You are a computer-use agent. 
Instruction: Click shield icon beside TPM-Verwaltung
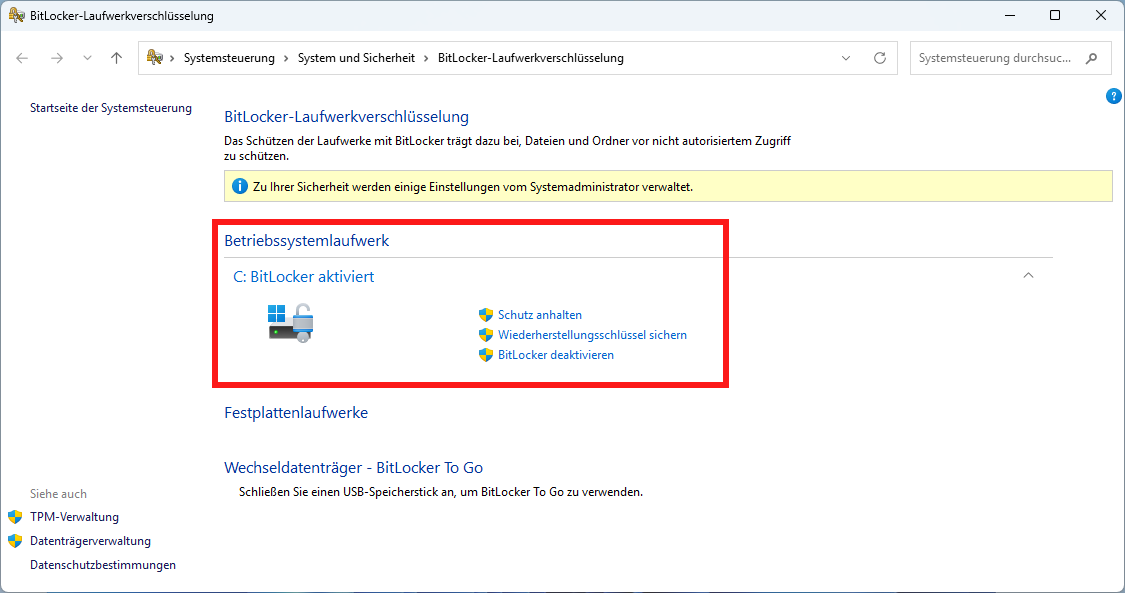pyautogui.click(x=15, y=517)
